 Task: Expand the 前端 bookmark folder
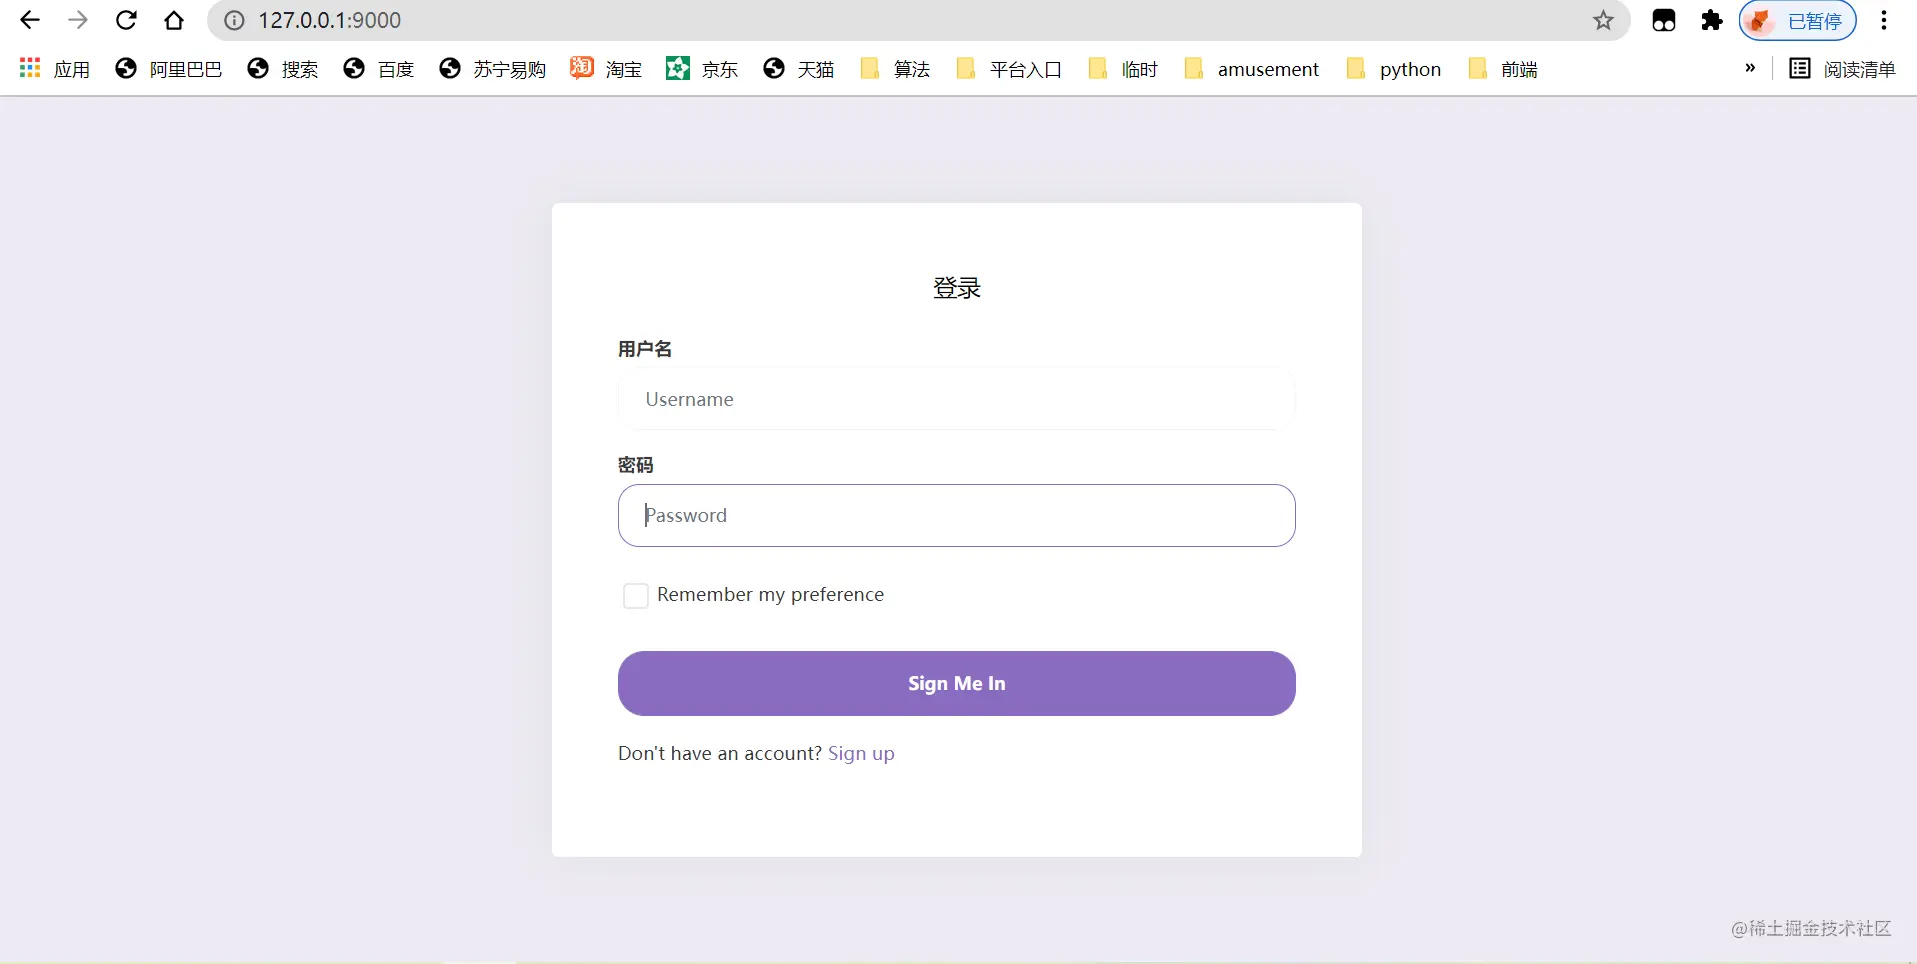click(x=1503, y=69)
